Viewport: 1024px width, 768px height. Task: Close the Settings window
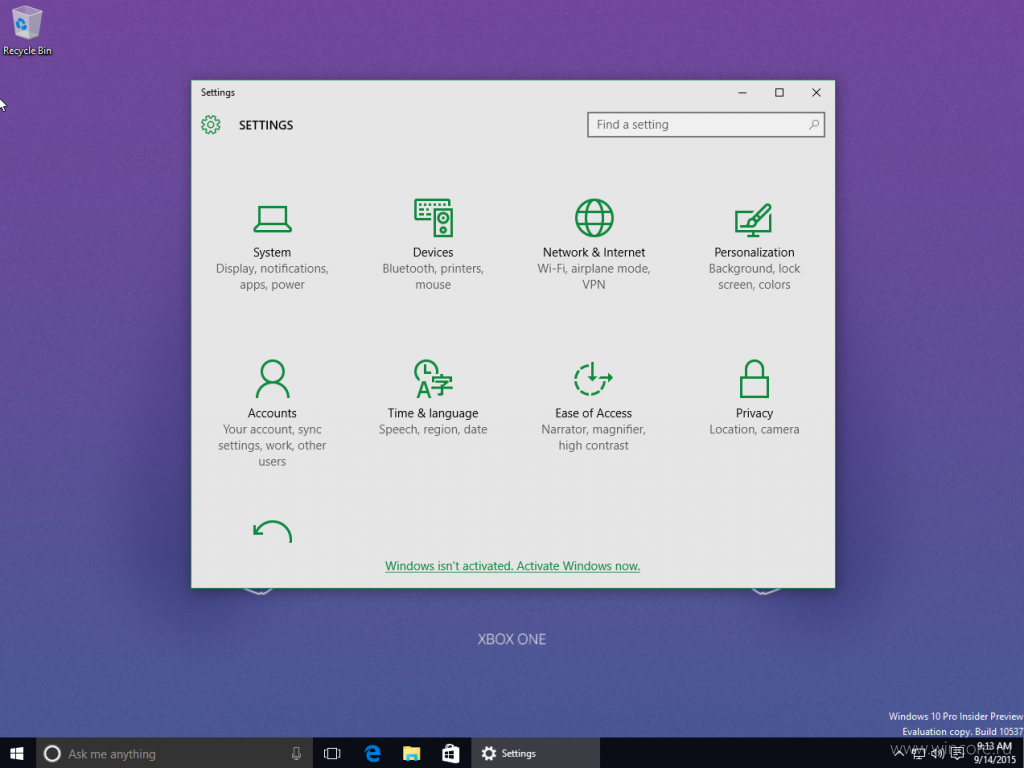[x=816, y=93]
